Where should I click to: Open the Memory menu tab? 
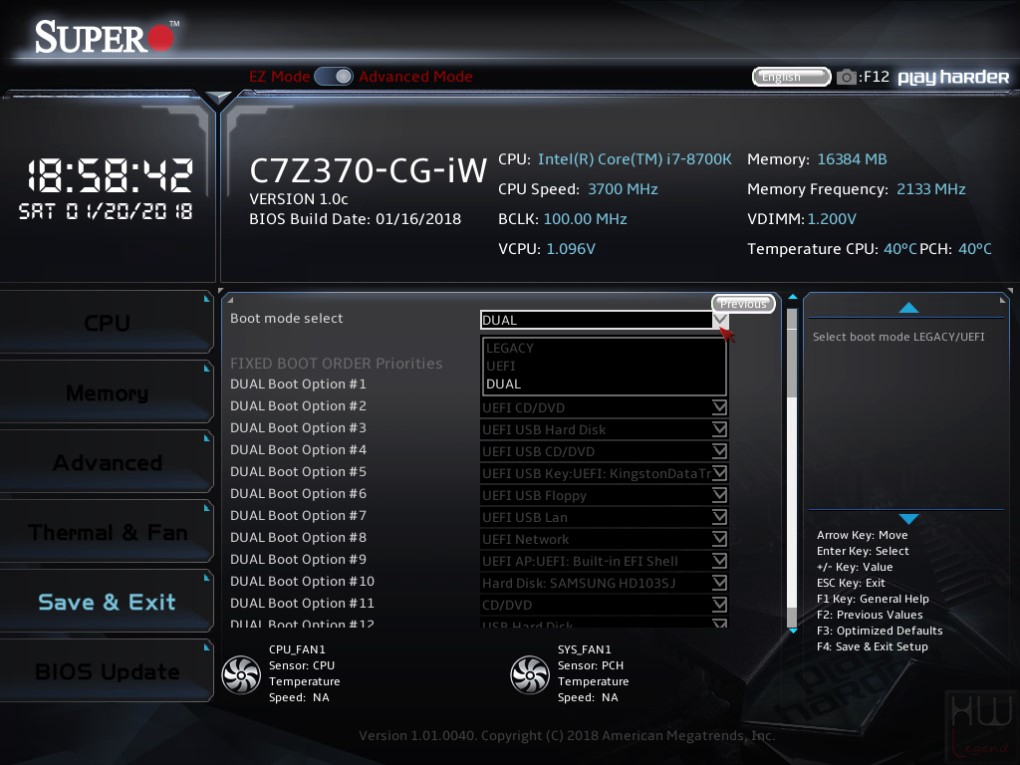[107, 393]
